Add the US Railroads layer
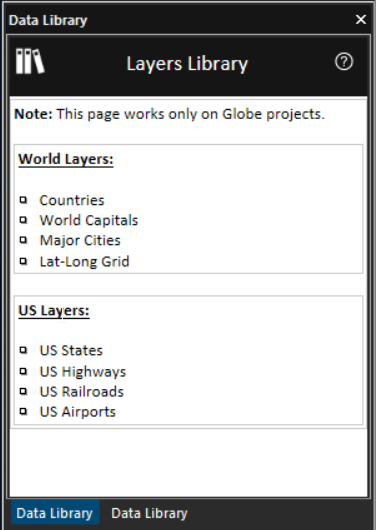The width and height of the screenshot is (376, 530). click(x=81, y=392)
